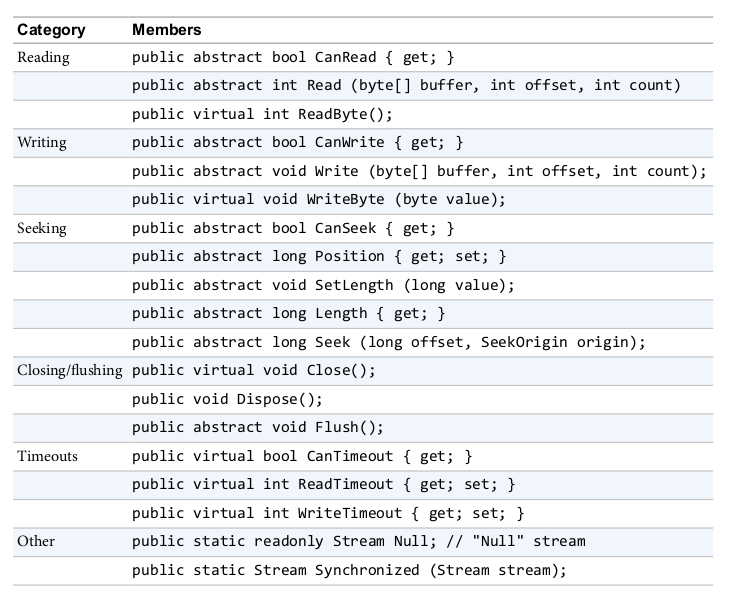Click the Members column header
The width and height of the screenshot is (733, 600).
(x=166, y=30)
